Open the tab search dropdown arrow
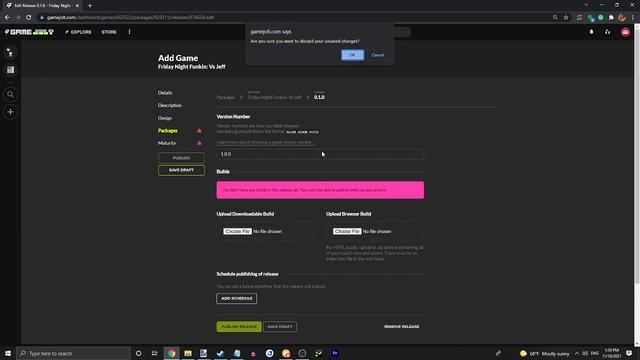The image size is (640, 360). (x=586, y=5)
